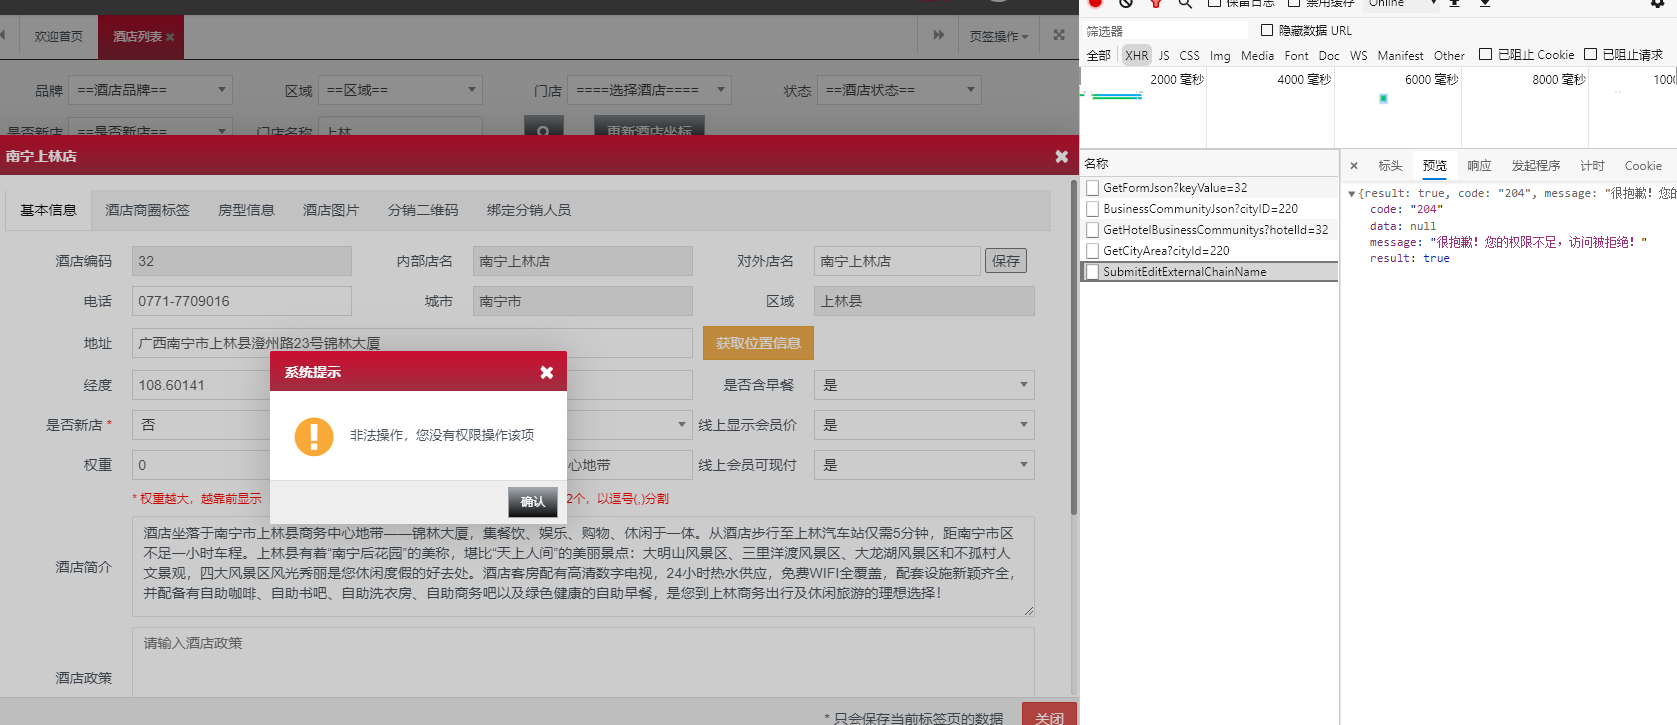This screenshot has height=725, width=1677.
Task: Toggle fullscreen with the expand arrows icon
Action: tap(1059, 35)
